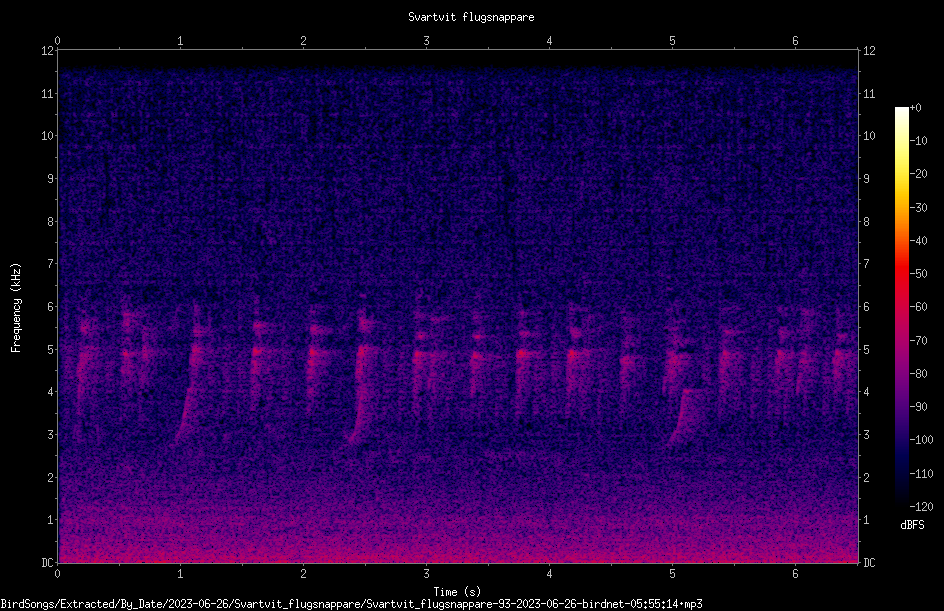Viewport: 944px width, 611px height.
Task: Click the 'dBFS' unit label
Action: point(912,525)
